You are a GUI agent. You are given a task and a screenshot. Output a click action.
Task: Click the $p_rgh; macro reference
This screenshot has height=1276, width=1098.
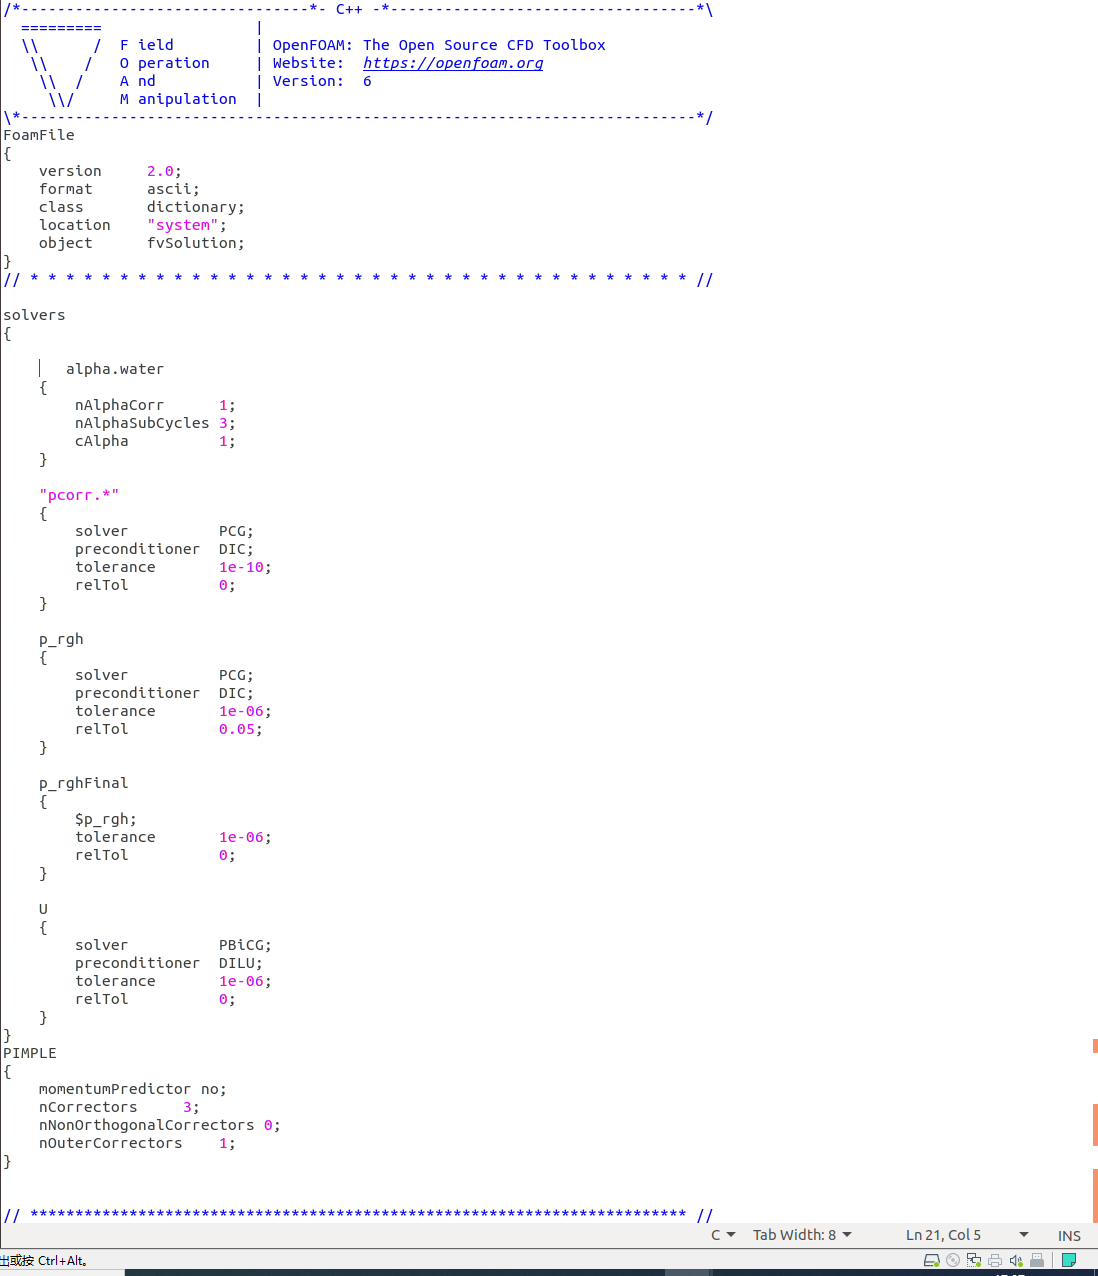coord(105,819)
